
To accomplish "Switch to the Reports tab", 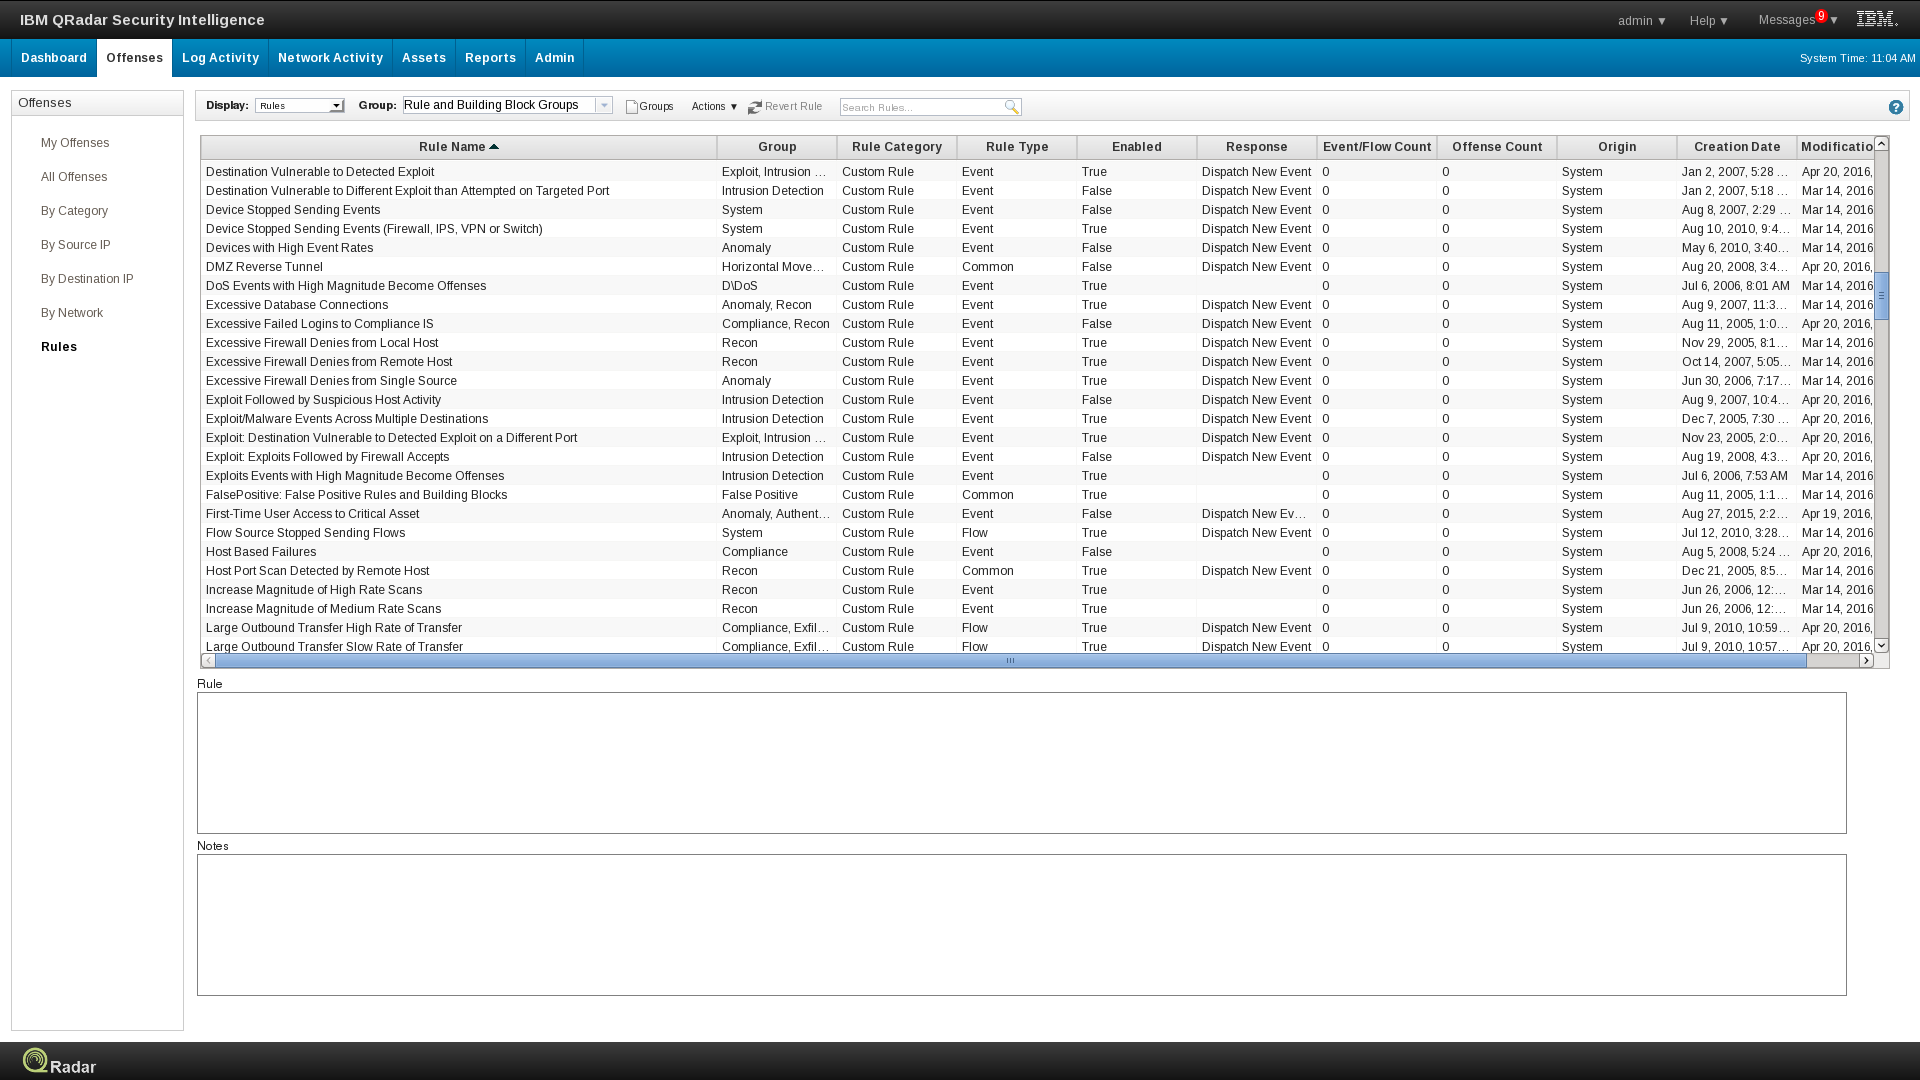I will pos(490,57).
